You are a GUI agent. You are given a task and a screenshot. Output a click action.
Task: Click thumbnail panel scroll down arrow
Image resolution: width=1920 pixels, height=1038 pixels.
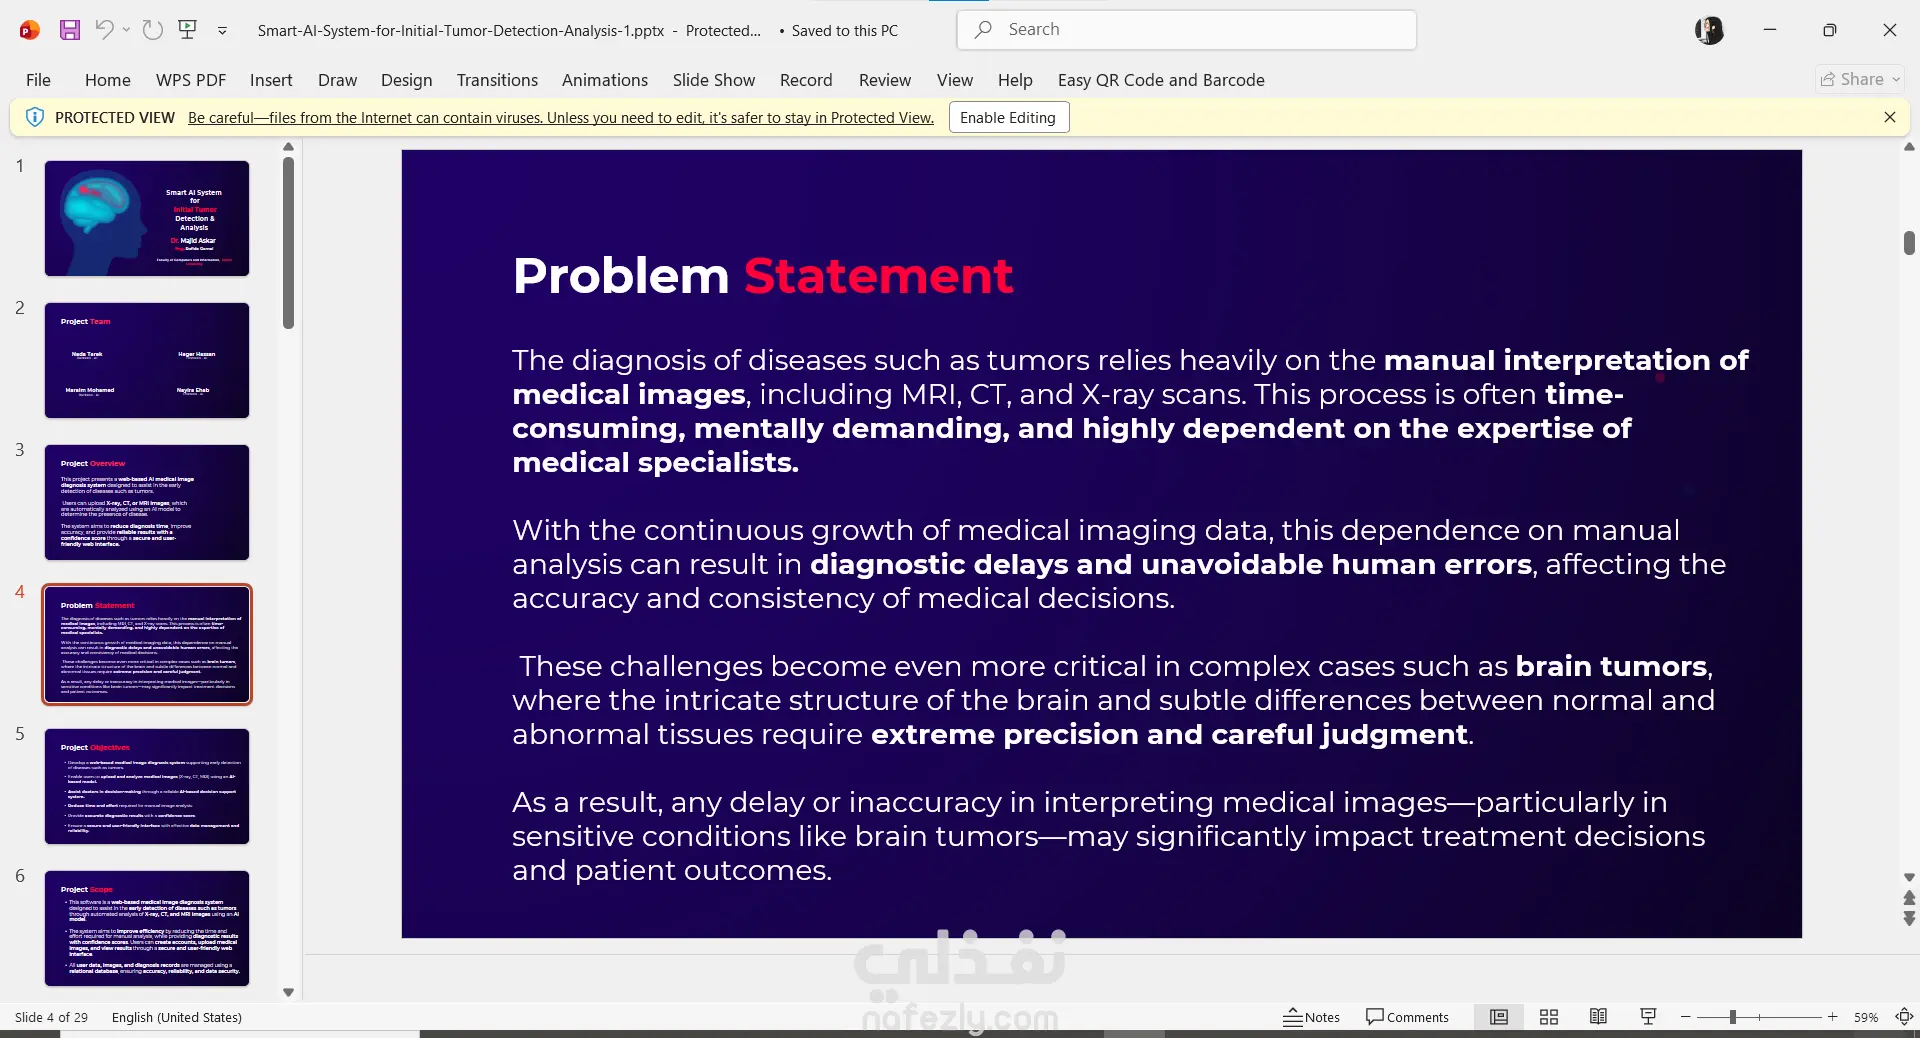[x=289, y=993]
